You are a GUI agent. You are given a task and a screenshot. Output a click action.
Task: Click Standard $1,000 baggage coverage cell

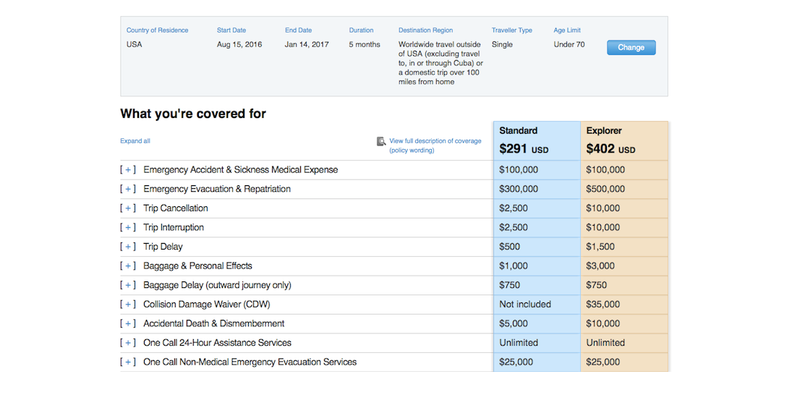point(537,266)
